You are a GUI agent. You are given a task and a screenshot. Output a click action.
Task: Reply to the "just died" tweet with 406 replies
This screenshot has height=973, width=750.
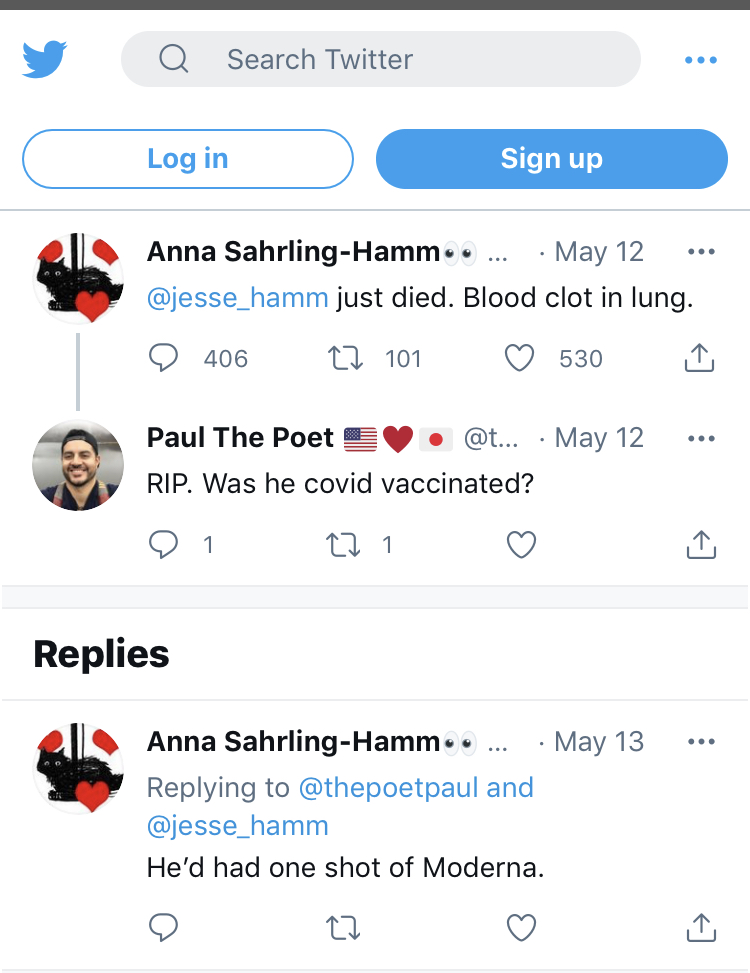coord(163,358)
